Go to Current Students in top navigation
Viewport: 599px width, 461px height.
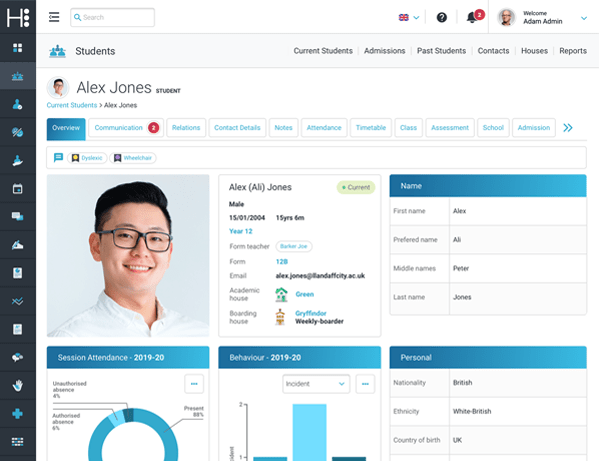(x=323, y=51)
